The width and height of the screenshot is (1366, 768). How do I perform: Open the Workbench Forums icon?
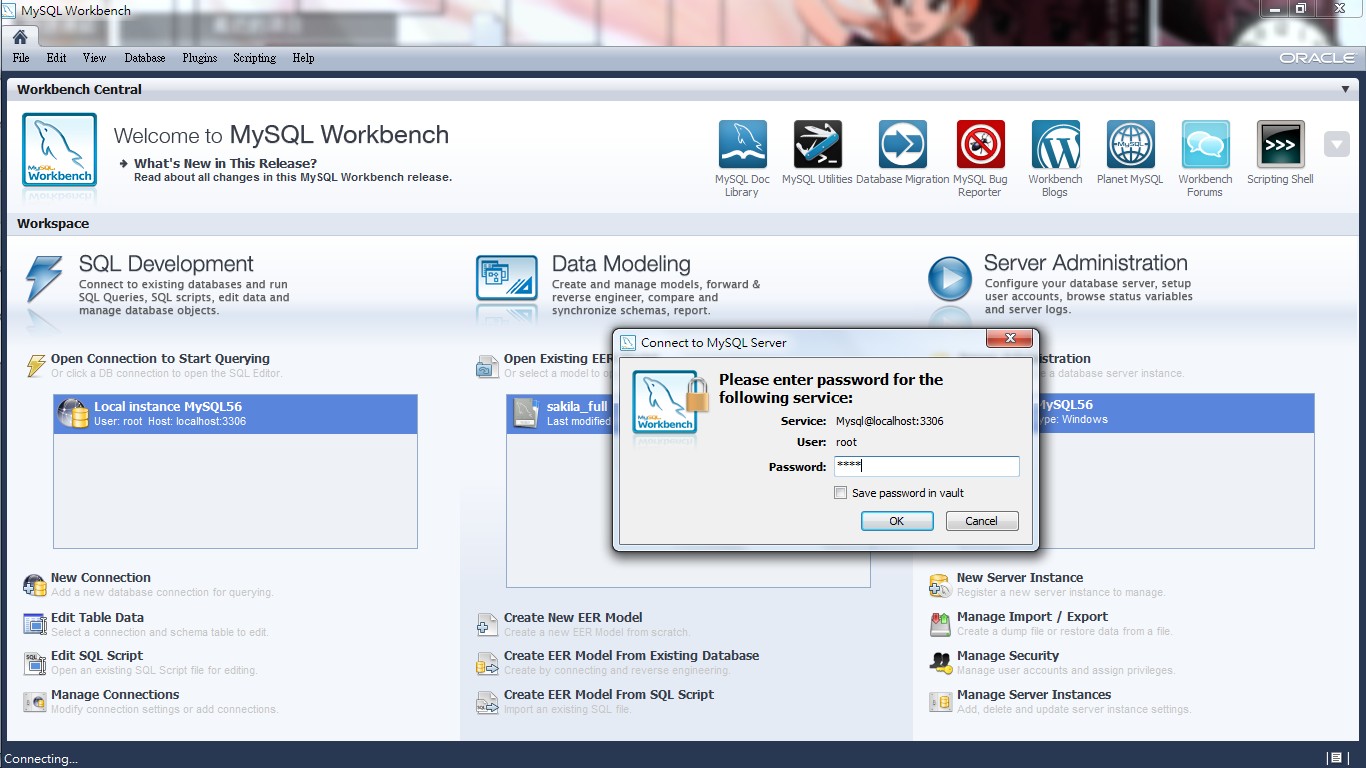[x=1205, y=145]
